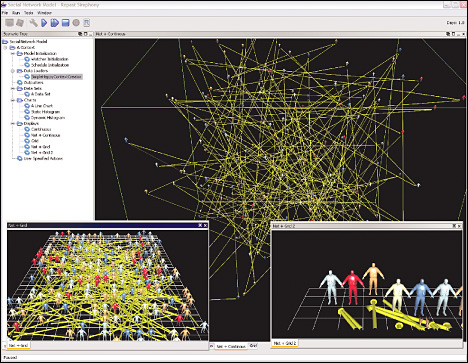Click the red humanoid agent in Grid 2 view
Image resolution: width=468 pixels, height=363 pixels.
tap(353, 287)
